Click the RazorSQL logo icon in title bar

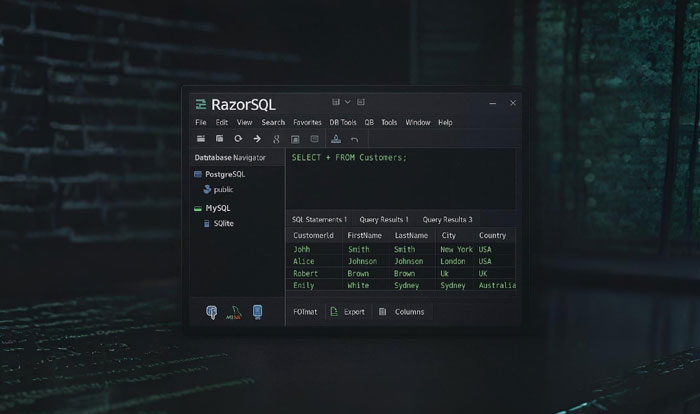201,105
